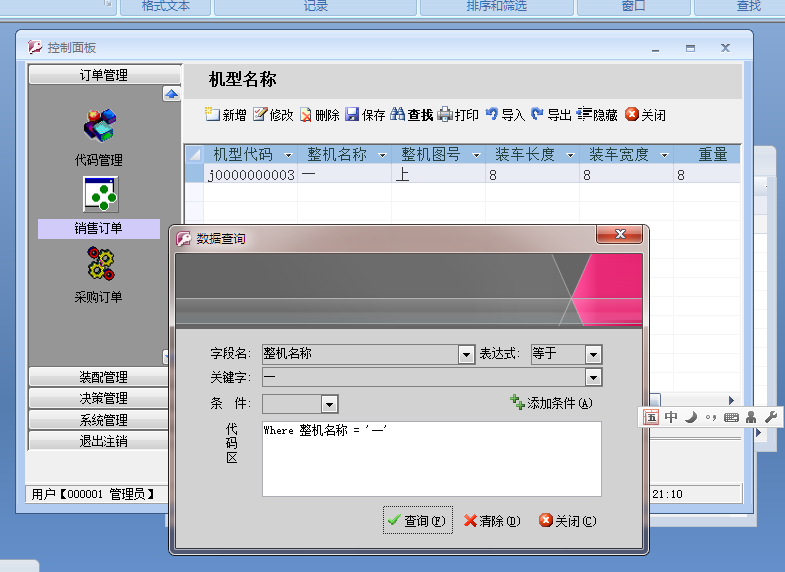Select the 上 cell under 整机图号
This screenshot has height=572, width=785.
[439, 175]
